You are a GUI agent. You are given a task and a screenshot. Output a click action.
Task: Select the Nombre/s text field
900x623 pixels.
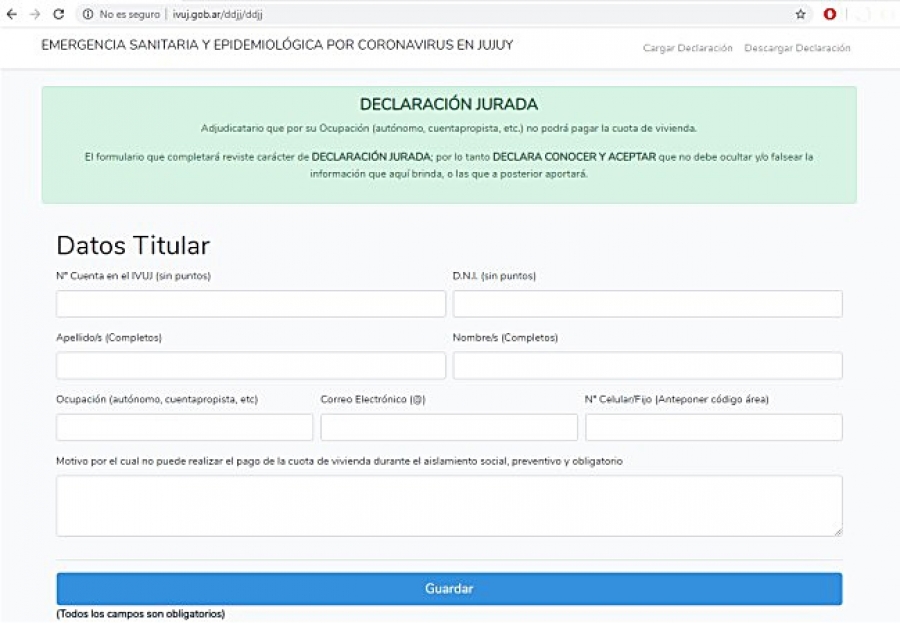coord(647,366)
